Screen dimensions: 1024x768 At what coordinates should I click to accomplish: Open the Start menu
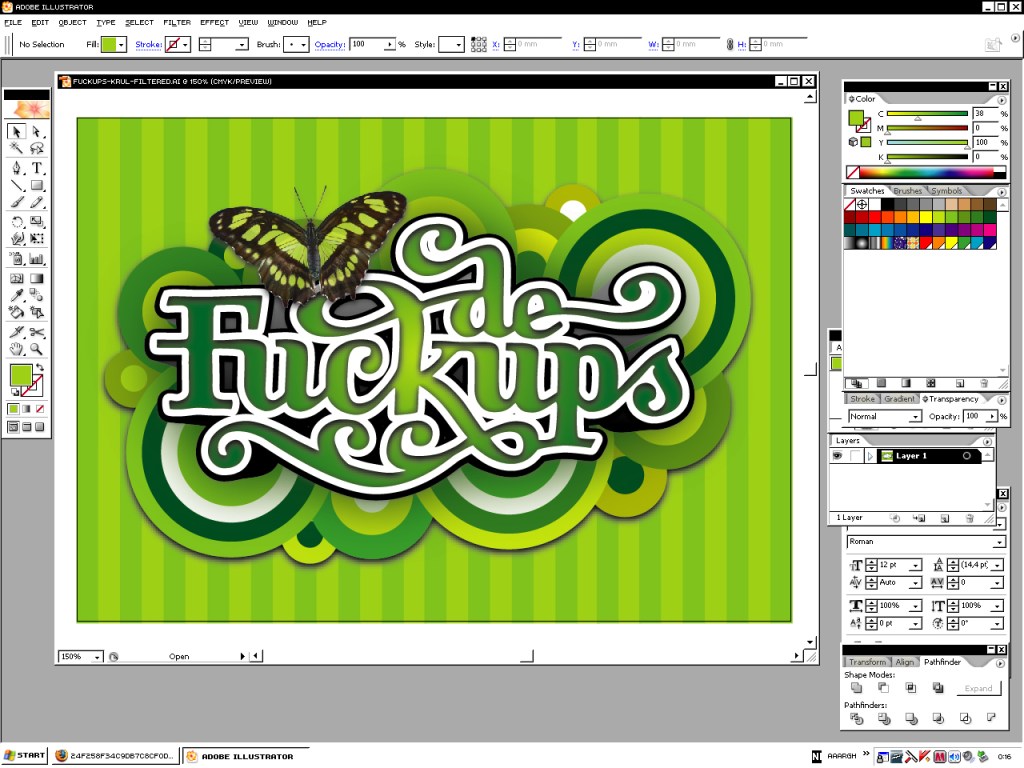click(24, 756)
